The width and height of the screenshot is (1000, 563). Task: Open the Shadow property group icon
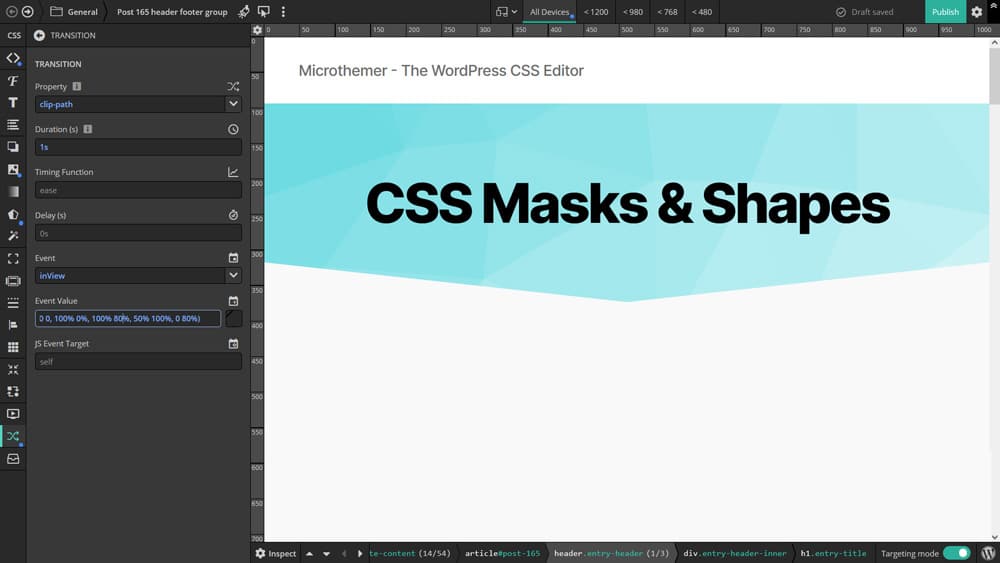tap(13, 147)
